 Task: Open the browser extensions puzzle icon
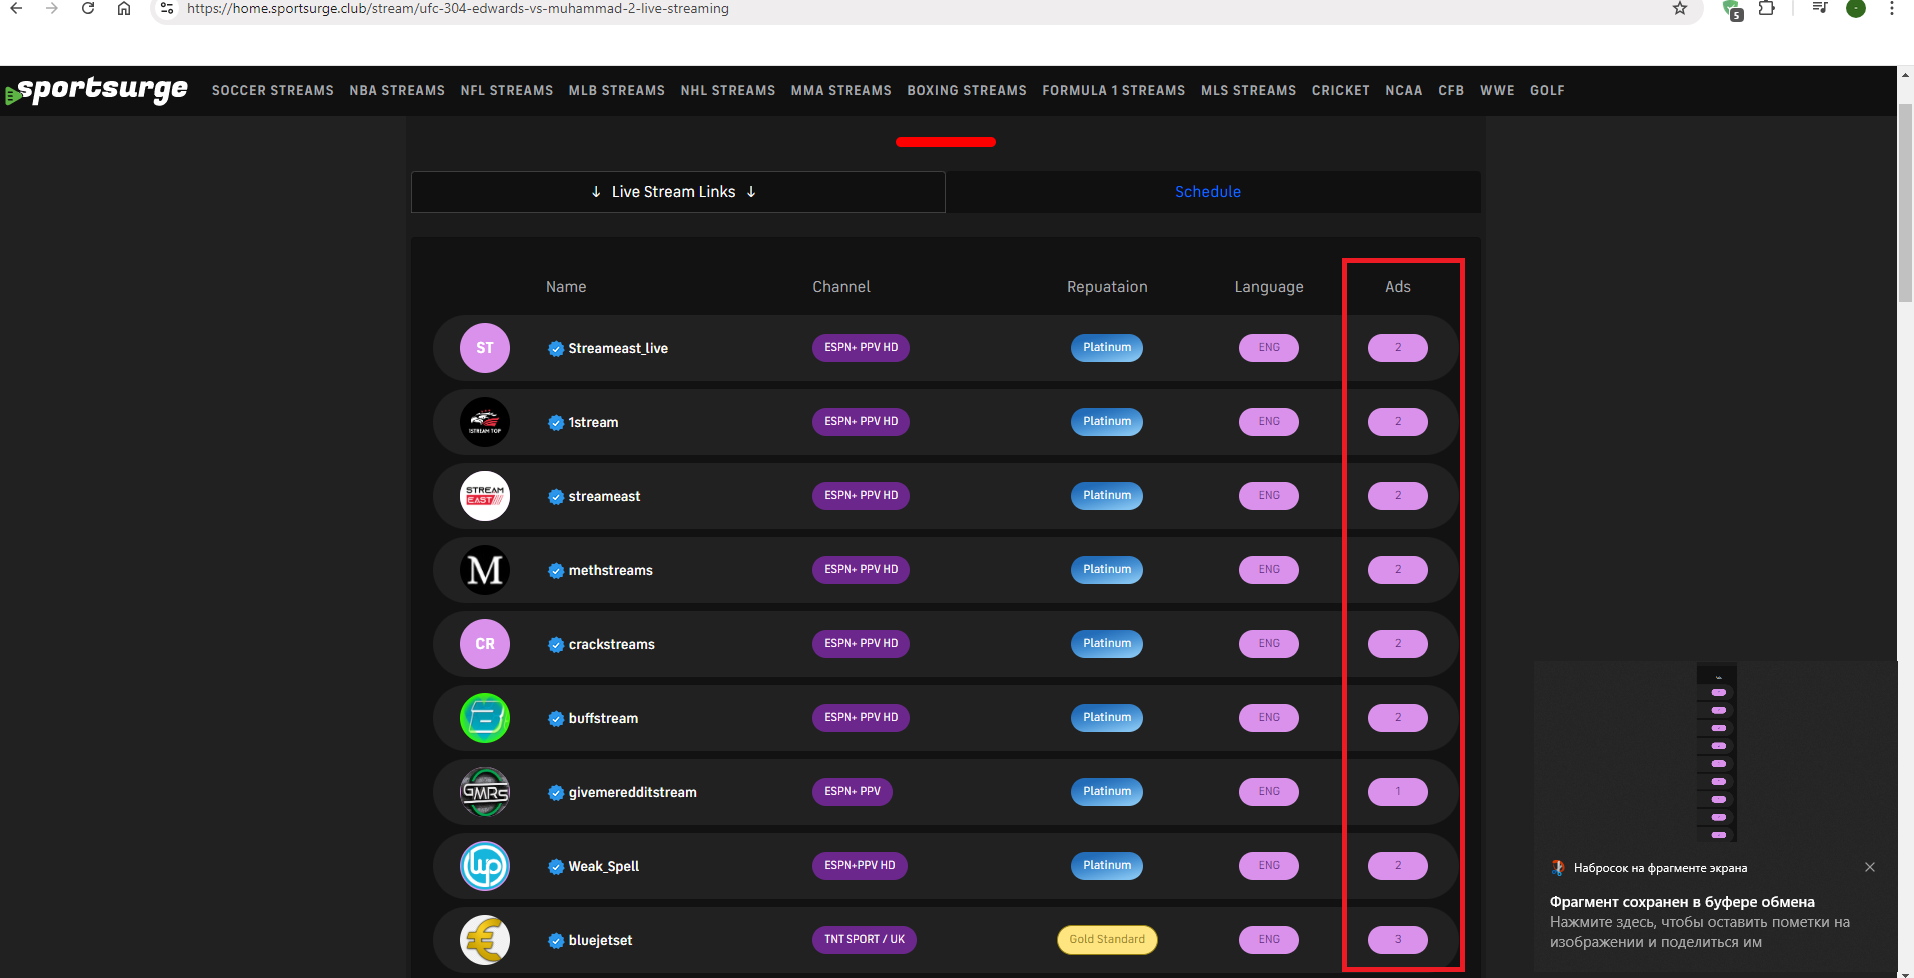tap(1767, 9)
